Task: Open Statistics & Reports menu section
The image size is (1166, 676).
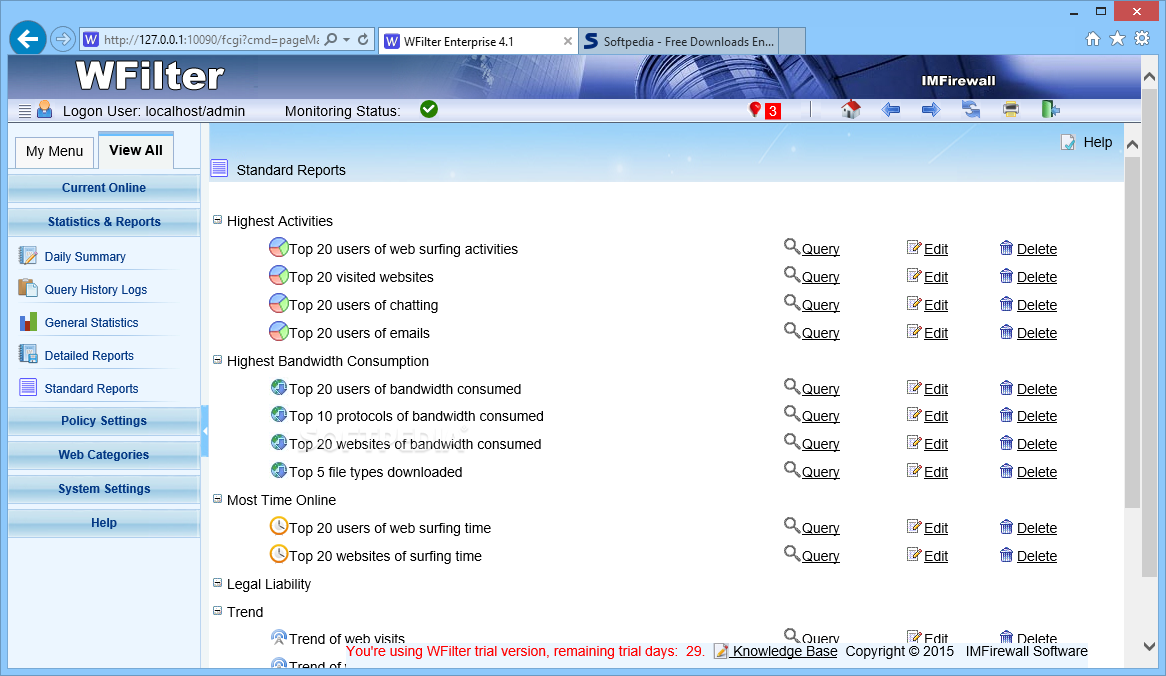Action: click(104, 222)
